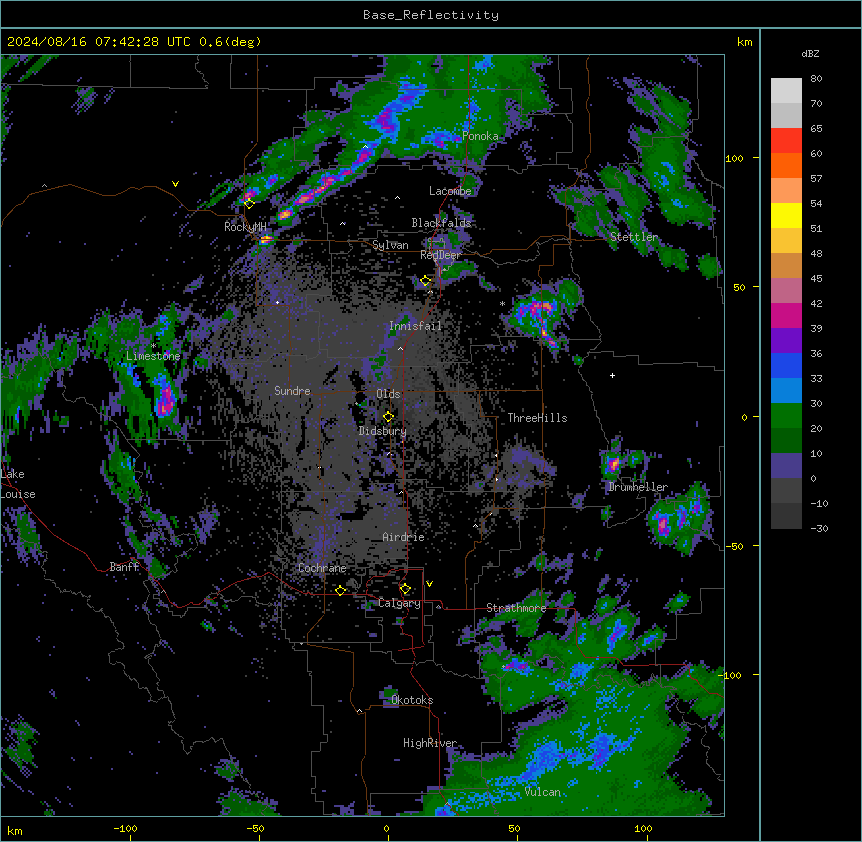
Task: Click the Ponoka city label
Action: (480, 136)
